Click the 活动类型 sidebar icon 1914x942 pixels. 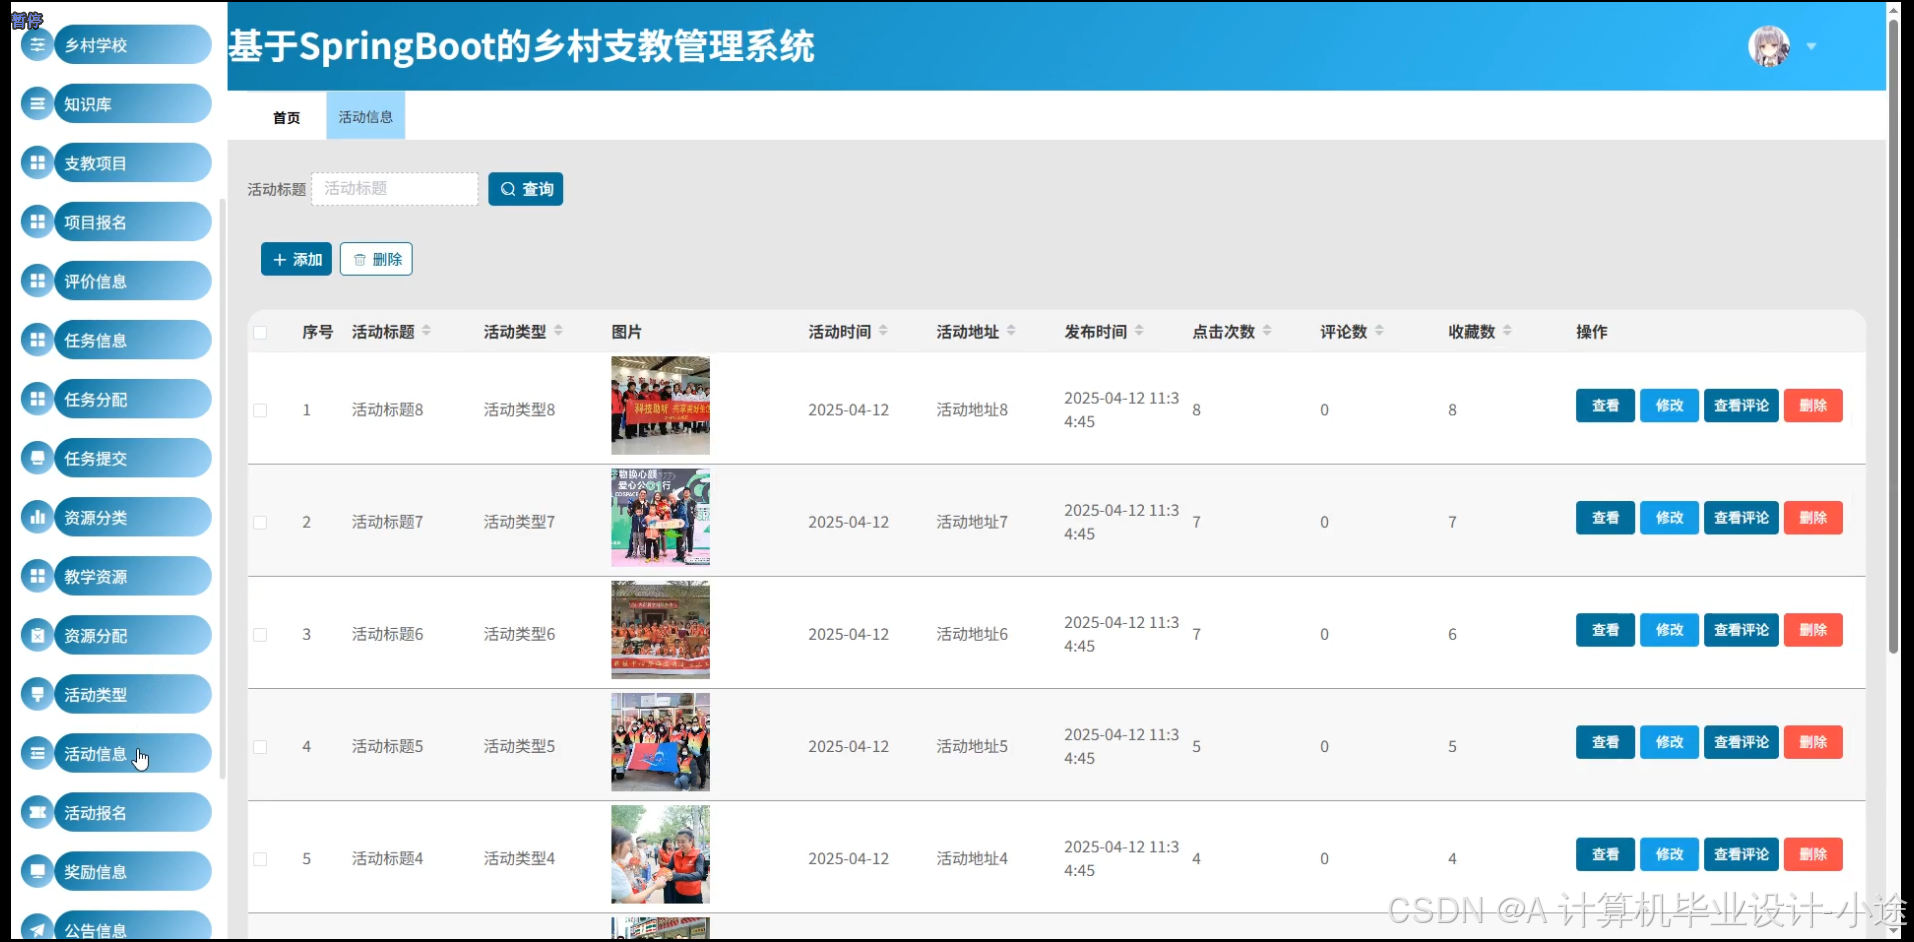pyautogui.click(x=37, y=694)
